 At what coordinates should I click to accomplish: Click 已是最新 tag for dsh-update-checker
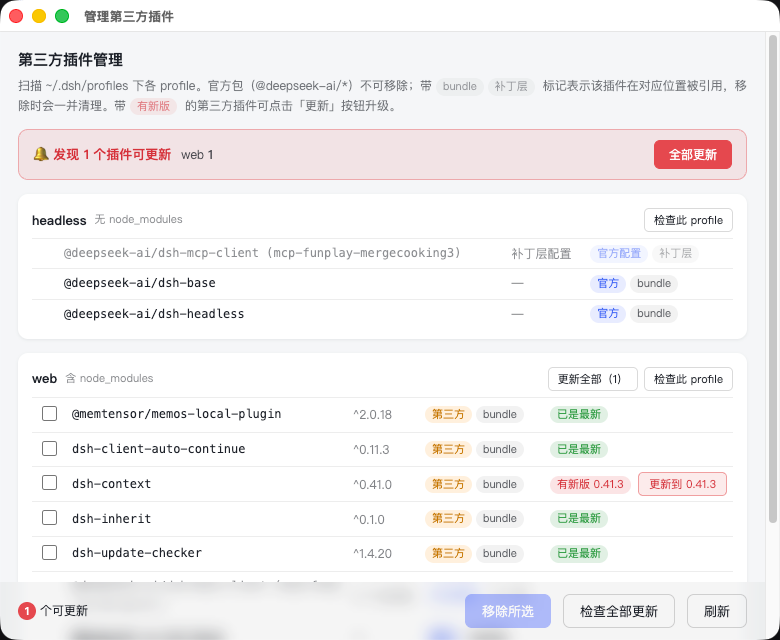[579, 553]
